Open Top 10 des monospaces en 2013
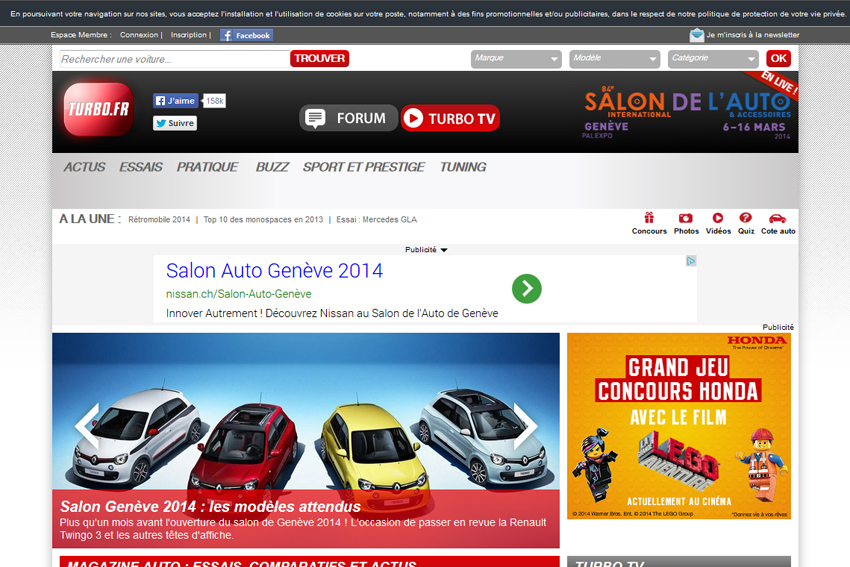Screen dimensions: 850x567 coord(263,220)
